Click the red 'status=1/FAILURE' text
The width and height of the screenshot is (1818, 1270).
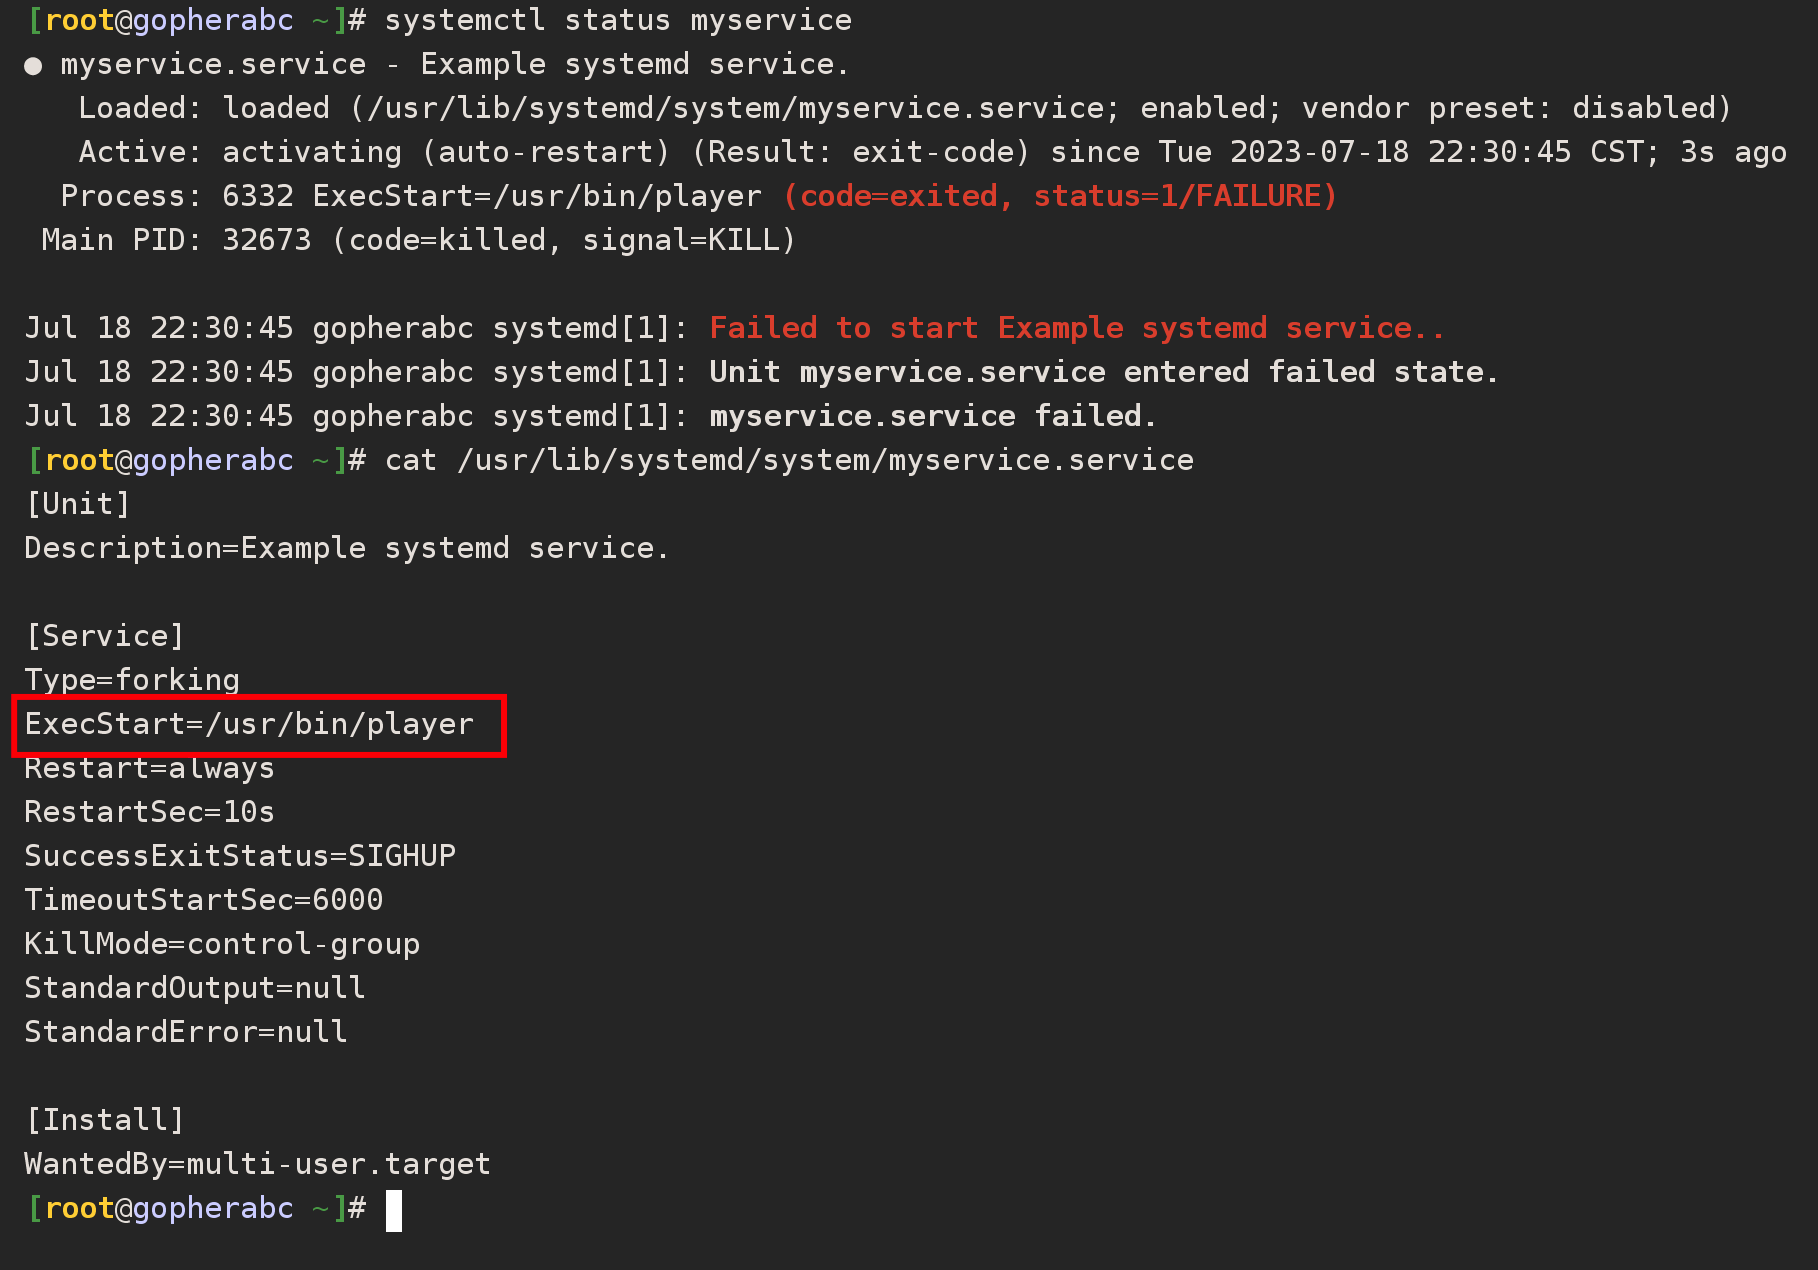1184,196
